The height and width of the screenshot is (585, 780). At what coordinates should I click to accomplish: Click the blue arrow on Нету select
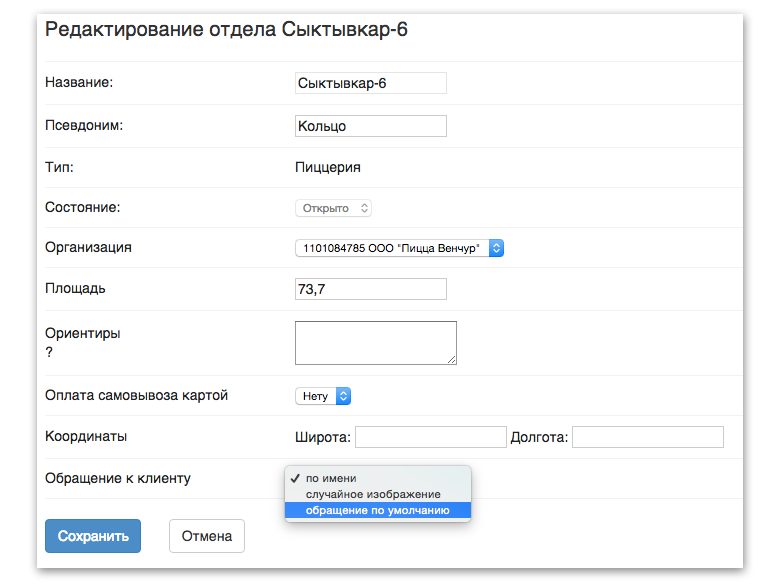pyautogui.click(x=343, y=396)
